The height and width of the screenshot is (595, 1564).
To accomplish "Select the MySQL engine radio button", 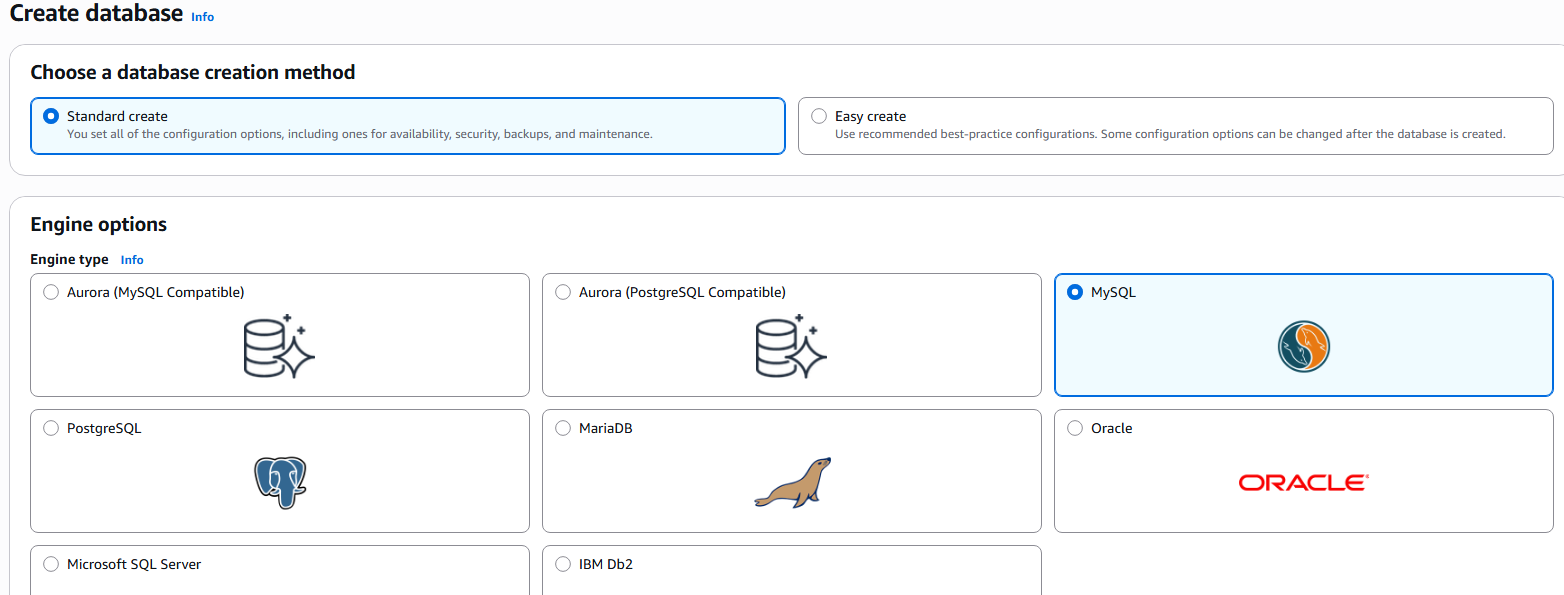I will click(1075, 292).
